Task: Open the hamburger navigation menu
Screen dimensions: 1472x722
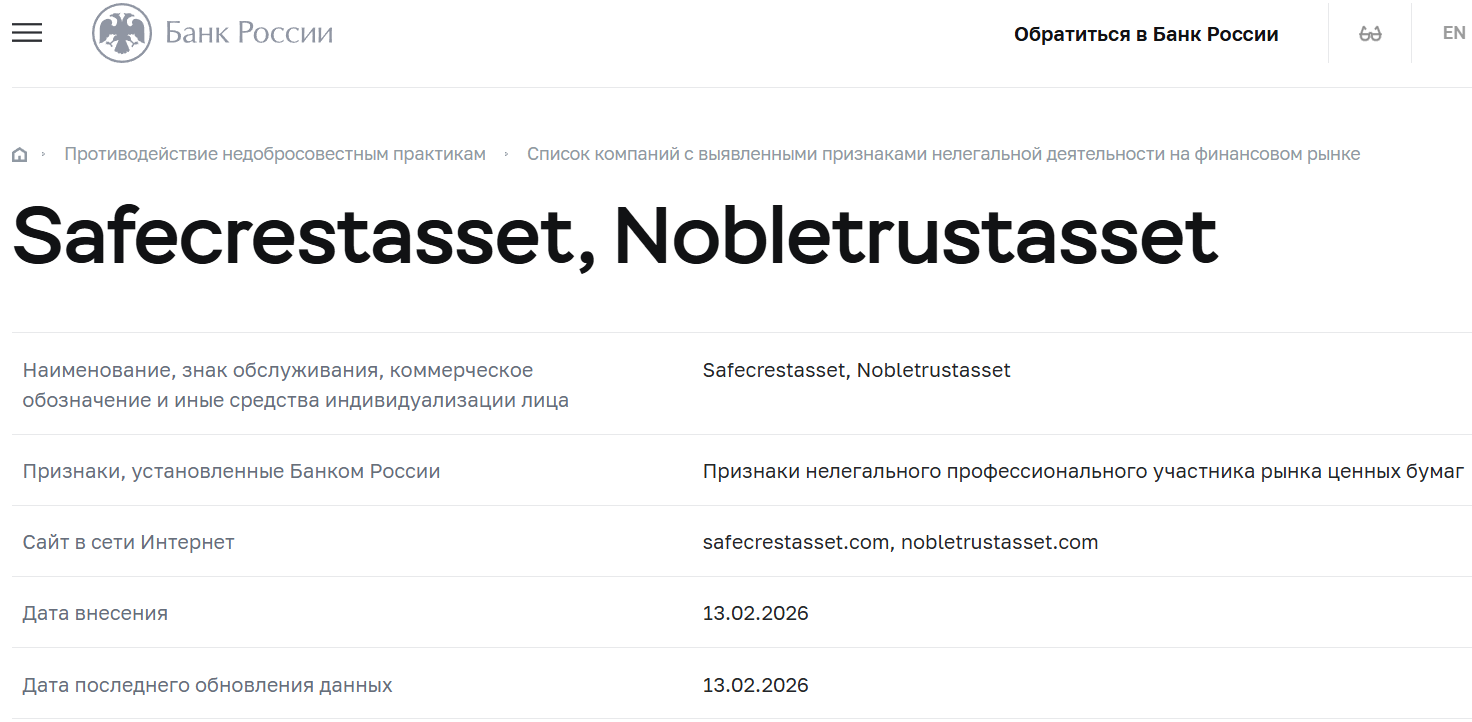Action: [26, 32]
